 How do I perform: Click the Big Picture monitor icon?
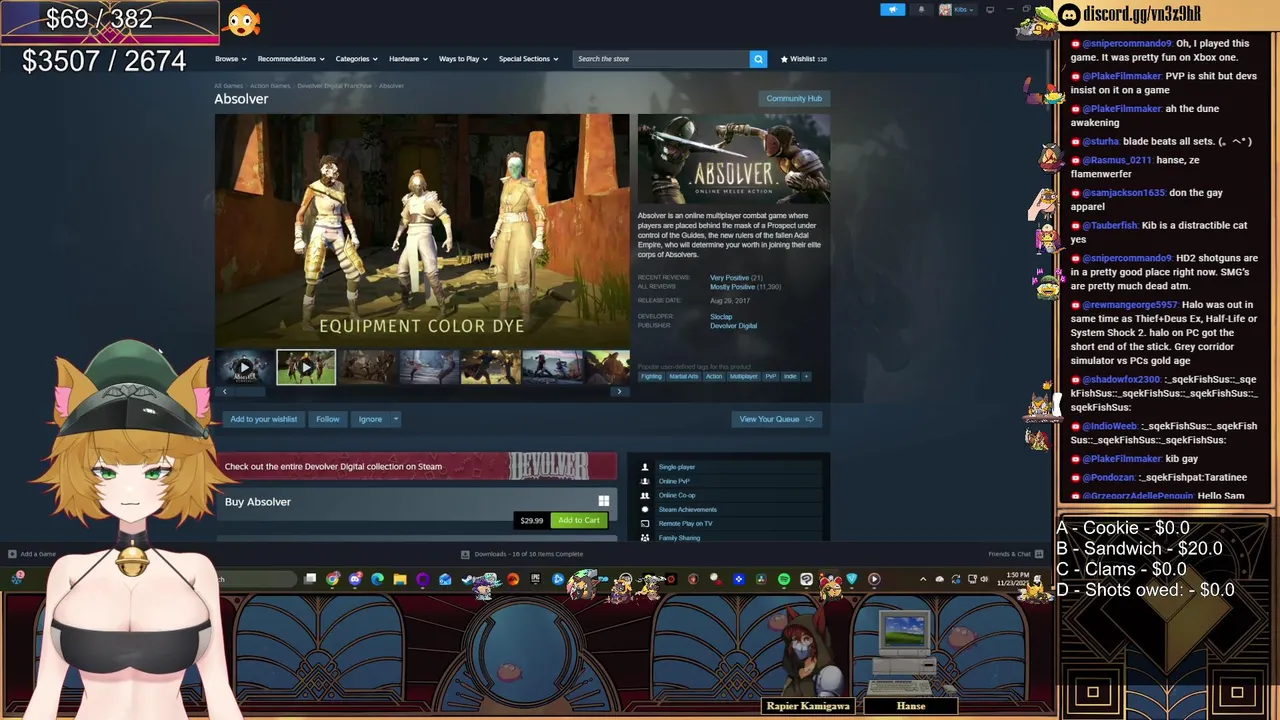pyautogui.click(x=990, y=10)
